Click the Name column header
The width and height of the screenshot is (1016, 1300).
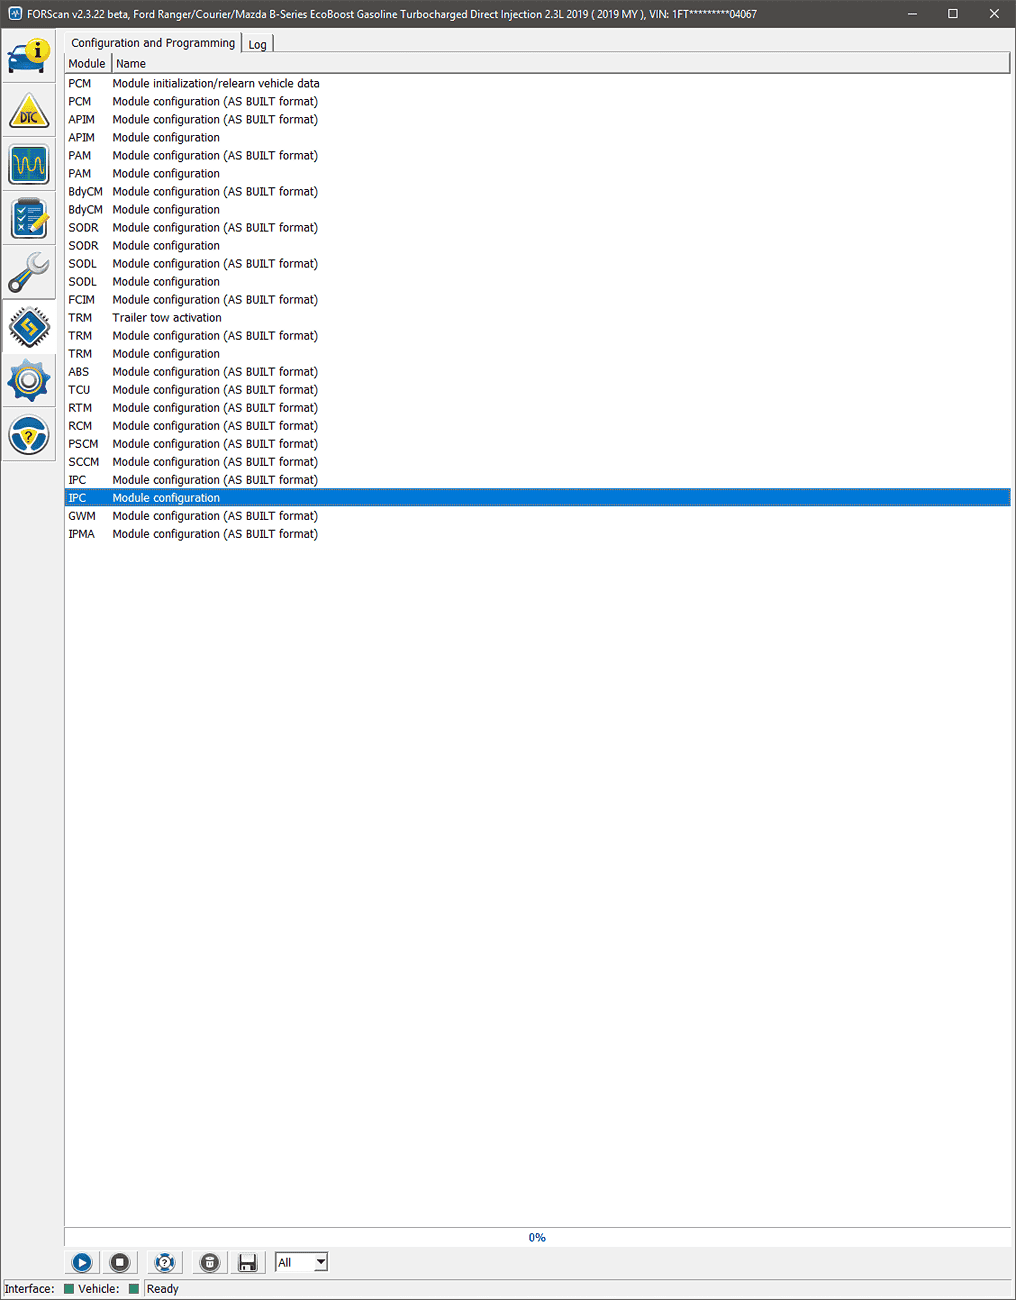pos(560,63)
